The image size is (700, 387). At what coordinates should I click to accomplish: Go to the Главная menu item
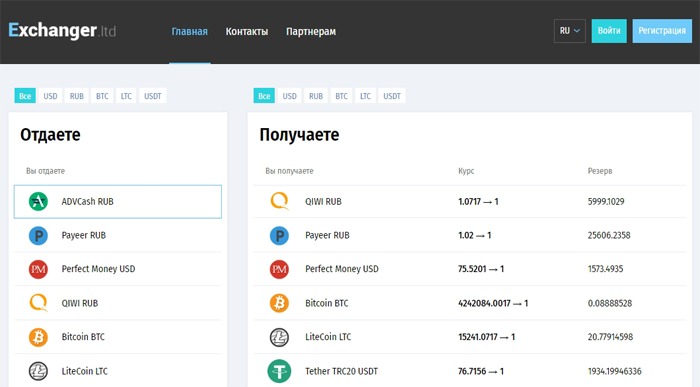190,32
